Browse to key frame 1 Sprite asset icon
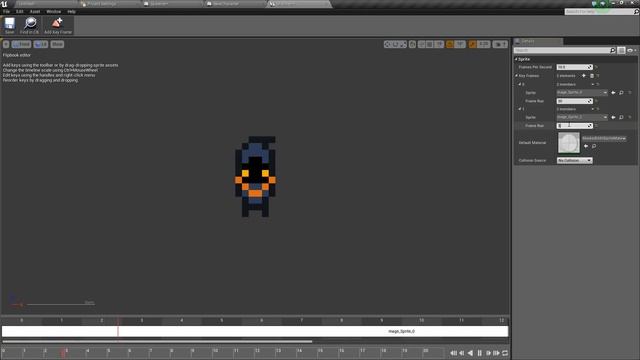The width and height of the screenshot is (640, 360). (621, 117)
